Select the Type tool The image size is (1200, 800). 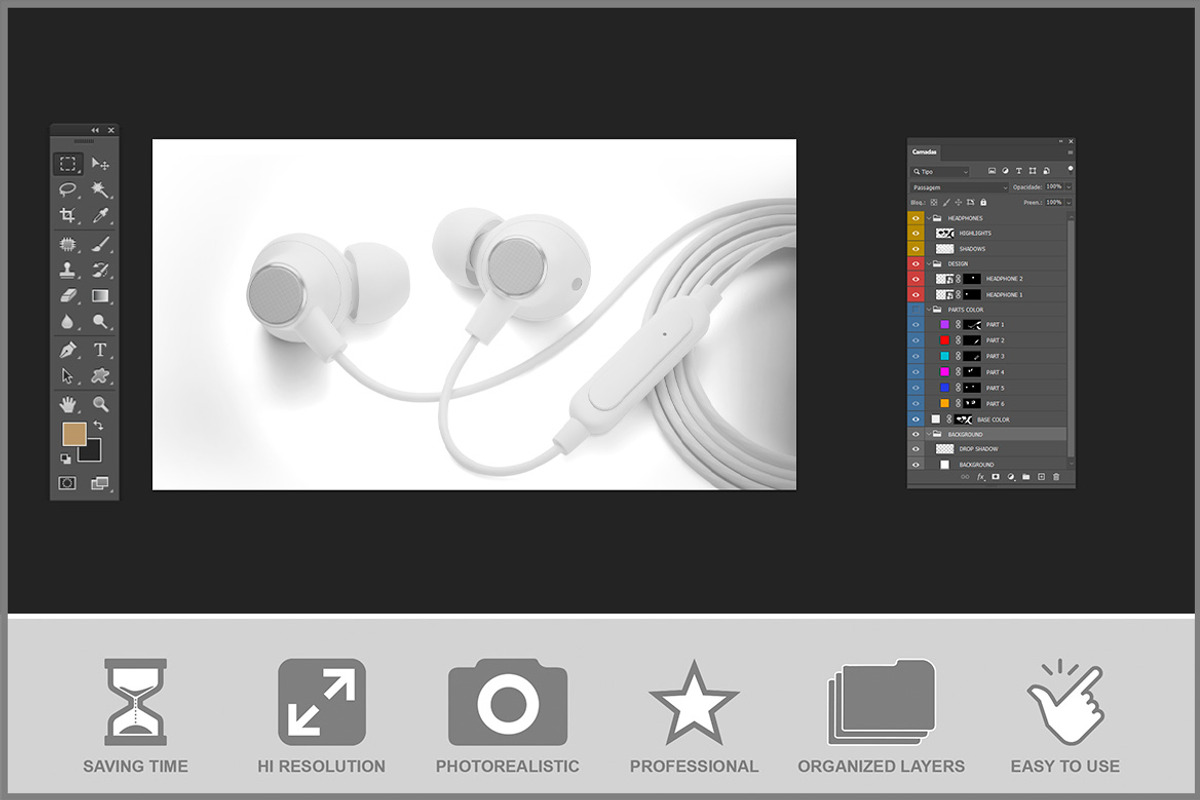point(100,350)
